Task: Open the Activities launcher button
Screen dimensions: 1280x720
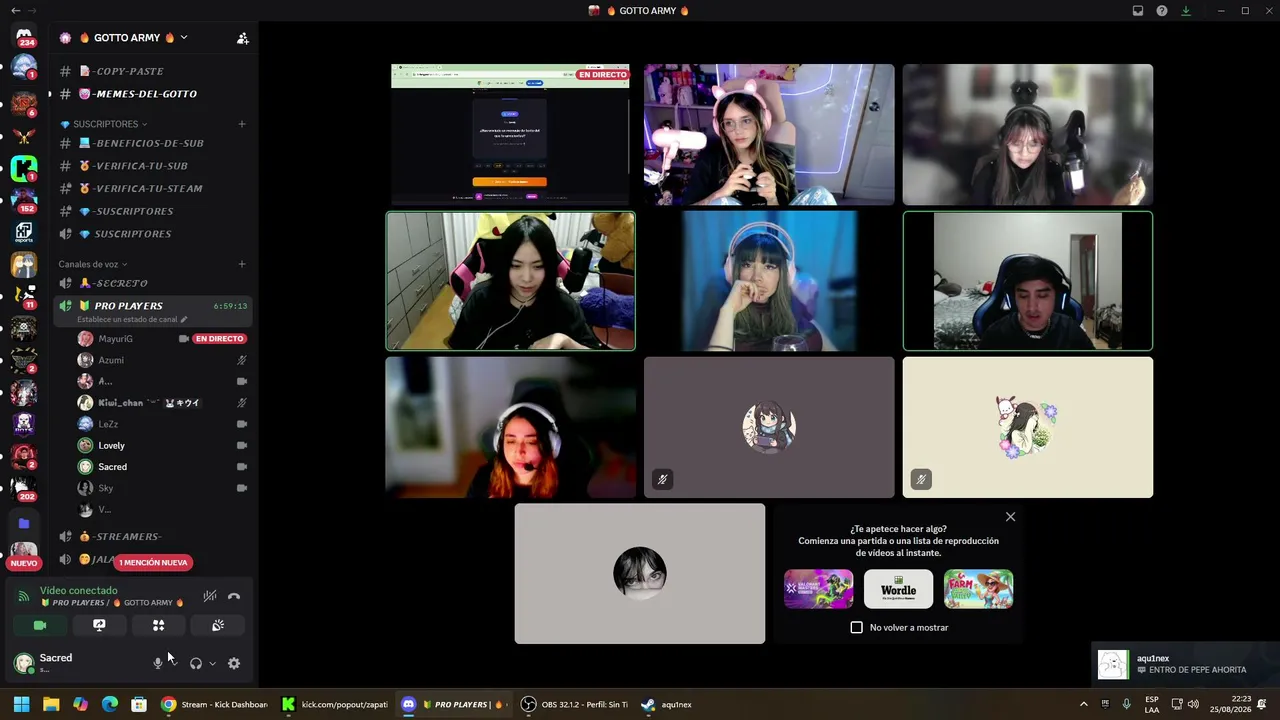Action: [x=158, y=625]
